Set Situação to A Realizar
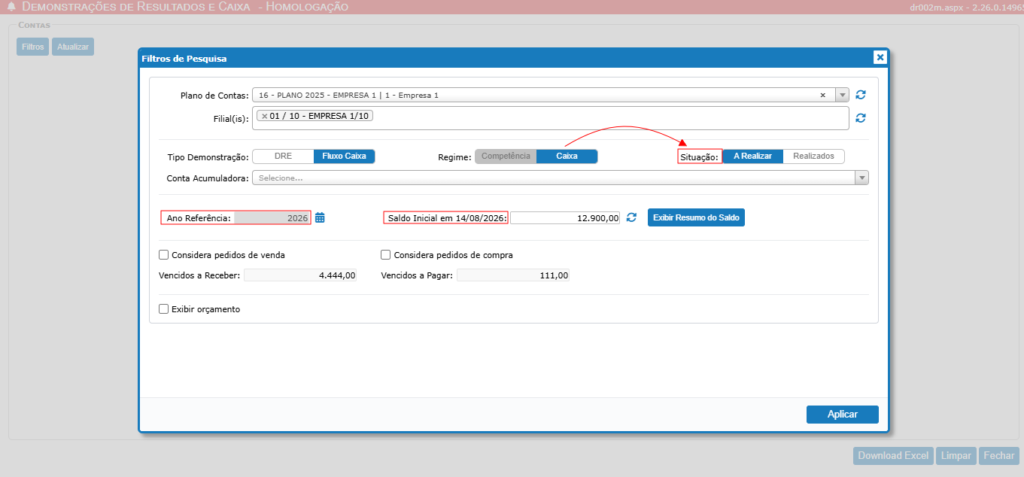Image resolution: width=1024 pixels, height=477 pixels. click(753, 157)
